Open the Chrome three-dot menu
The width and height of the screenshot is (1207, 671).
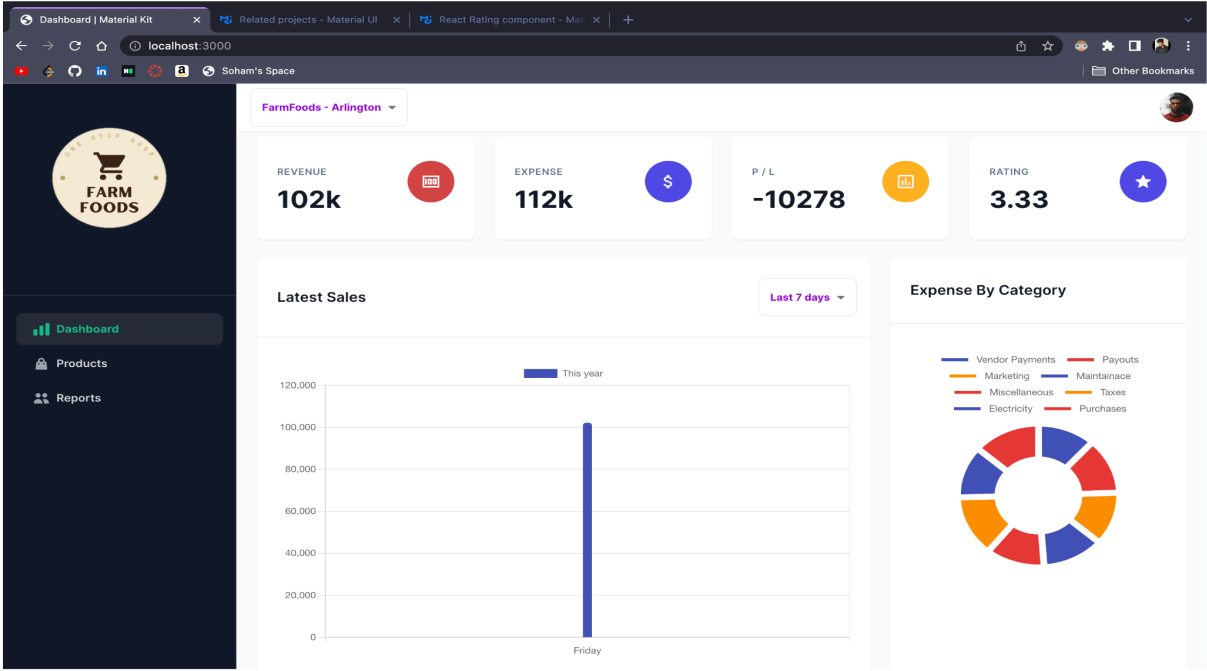coord(1188,45)
